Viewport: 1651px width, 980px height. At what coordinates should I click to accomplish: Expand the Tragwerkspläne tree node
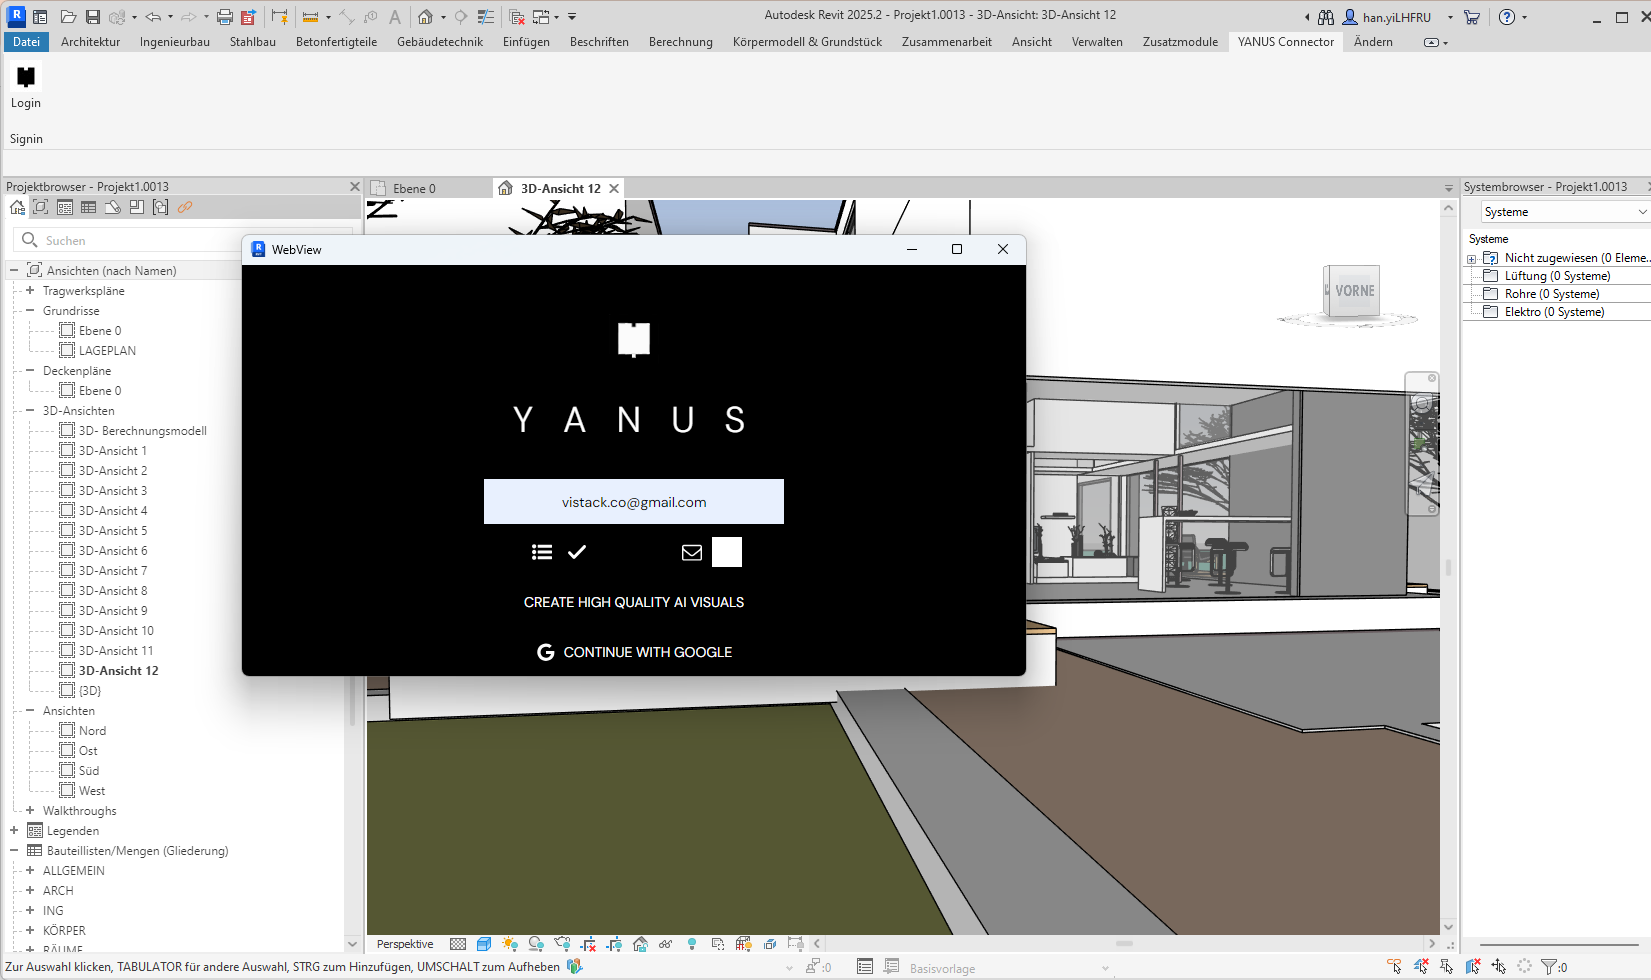30,291
